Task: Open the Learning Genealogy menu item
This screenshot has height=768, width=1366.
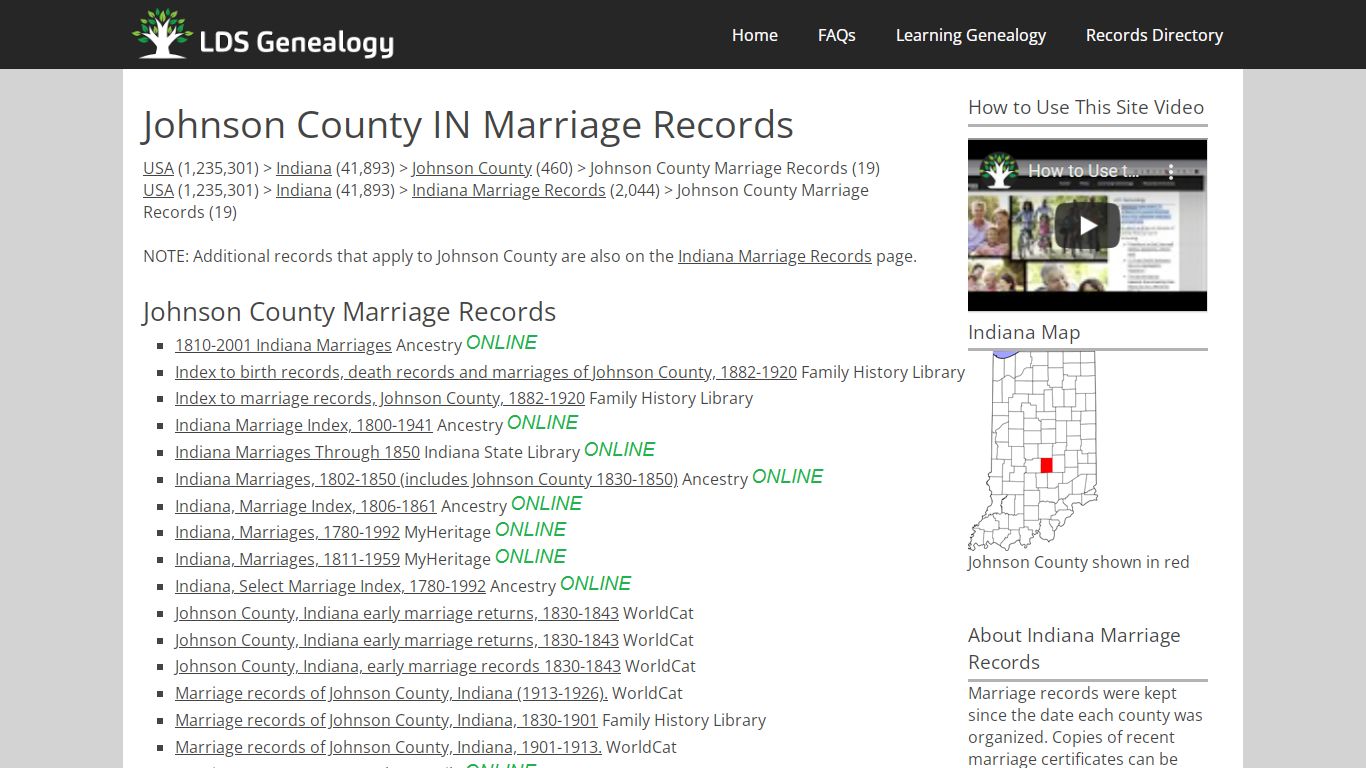Action: pyautogui.click(x=970, y=35)
